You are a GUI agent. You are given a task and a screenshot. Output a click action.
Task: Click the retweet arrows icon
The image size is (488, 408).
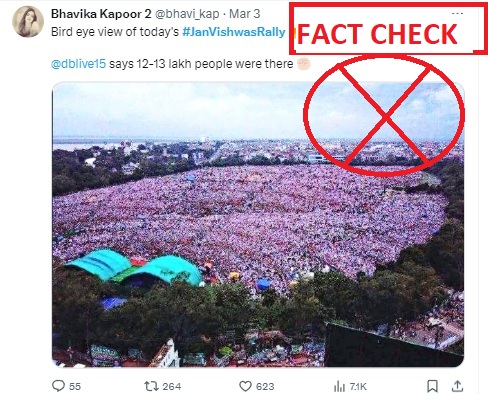click(x=151, y=386)
